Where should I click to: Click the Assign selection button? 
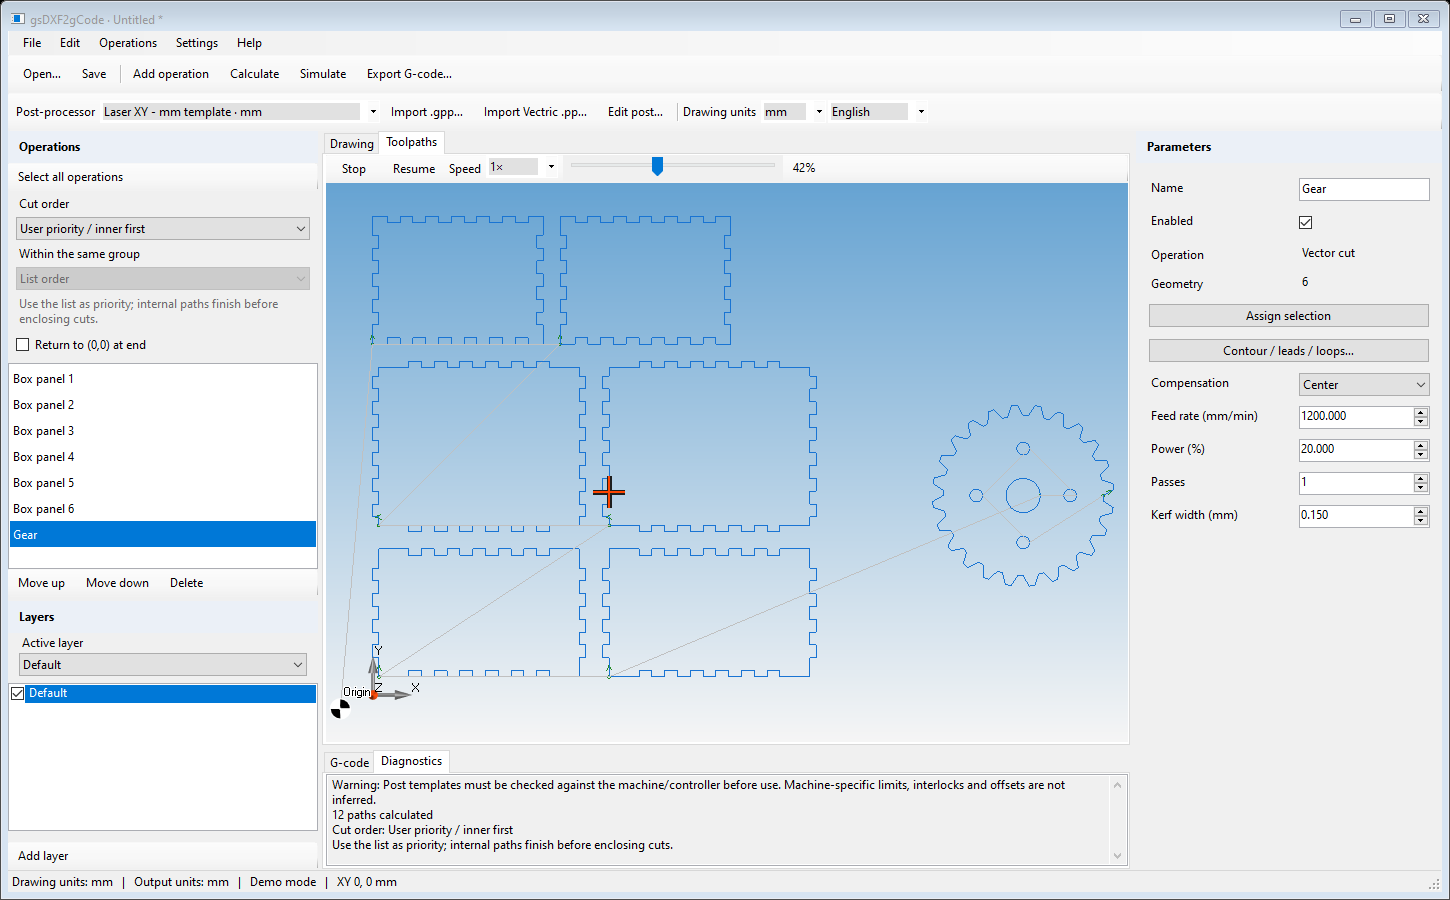tap(1288, 316)
